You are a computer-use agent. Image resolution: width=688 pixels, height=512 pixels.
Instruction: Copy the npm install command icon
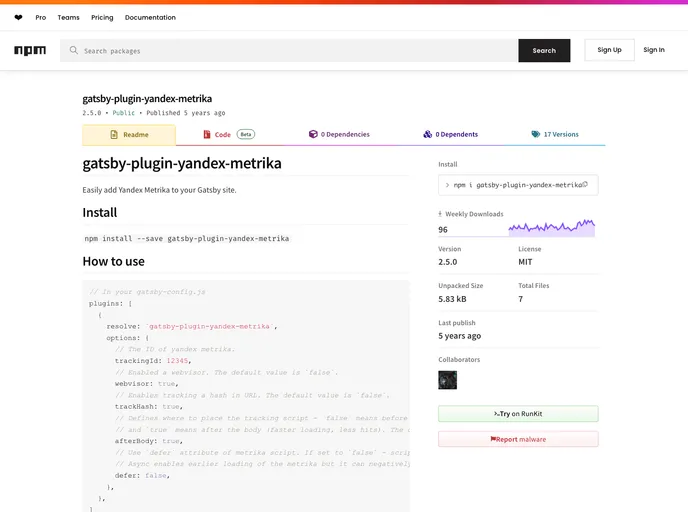(x=585, y=185)
